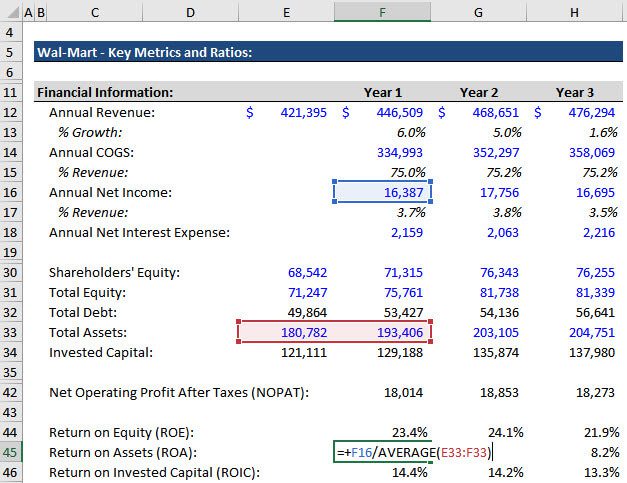The height and width of the screenshot is (483, 627).
Task: Select column A header
Action: point(28,12)
